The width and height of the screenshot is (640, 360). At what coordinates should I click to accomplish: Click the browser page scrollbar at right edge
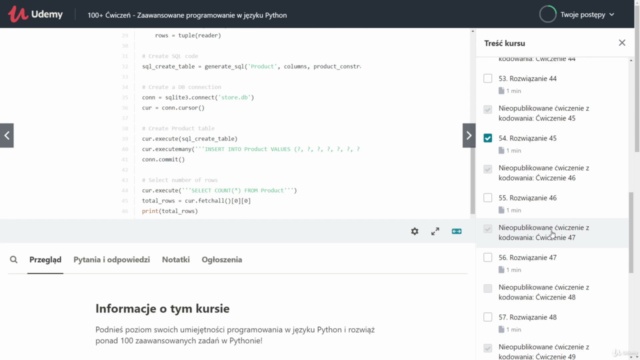tap(637, 78)
